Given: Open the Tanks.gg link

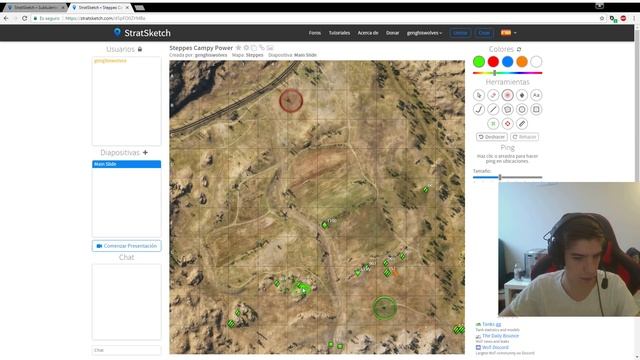Looking at the screenshot, I should [x=491, y=324].
